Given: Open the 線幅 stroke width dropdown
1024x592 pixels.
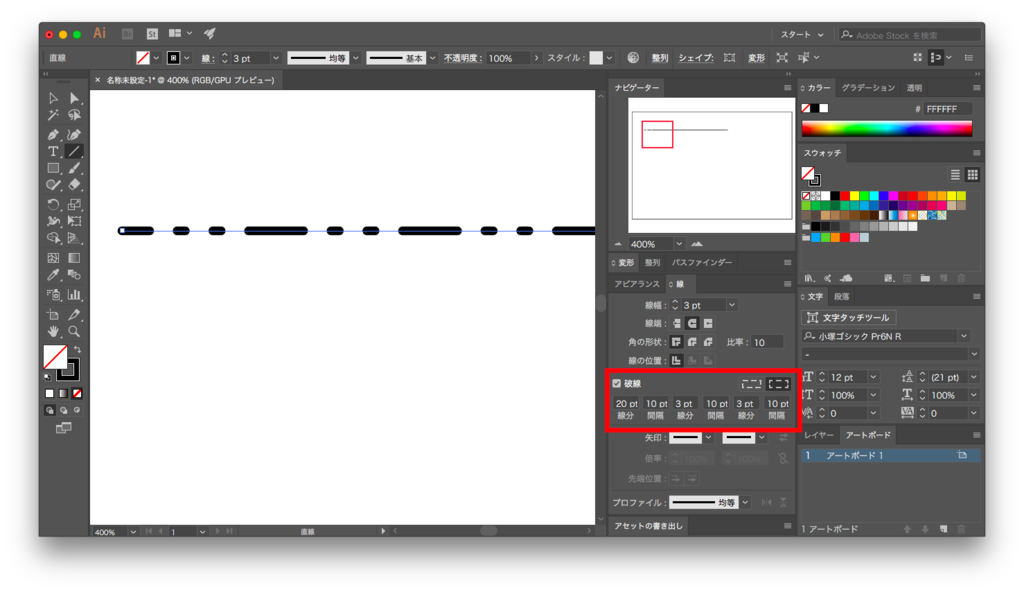Looking at the screenshot, I should click(732, 305).
